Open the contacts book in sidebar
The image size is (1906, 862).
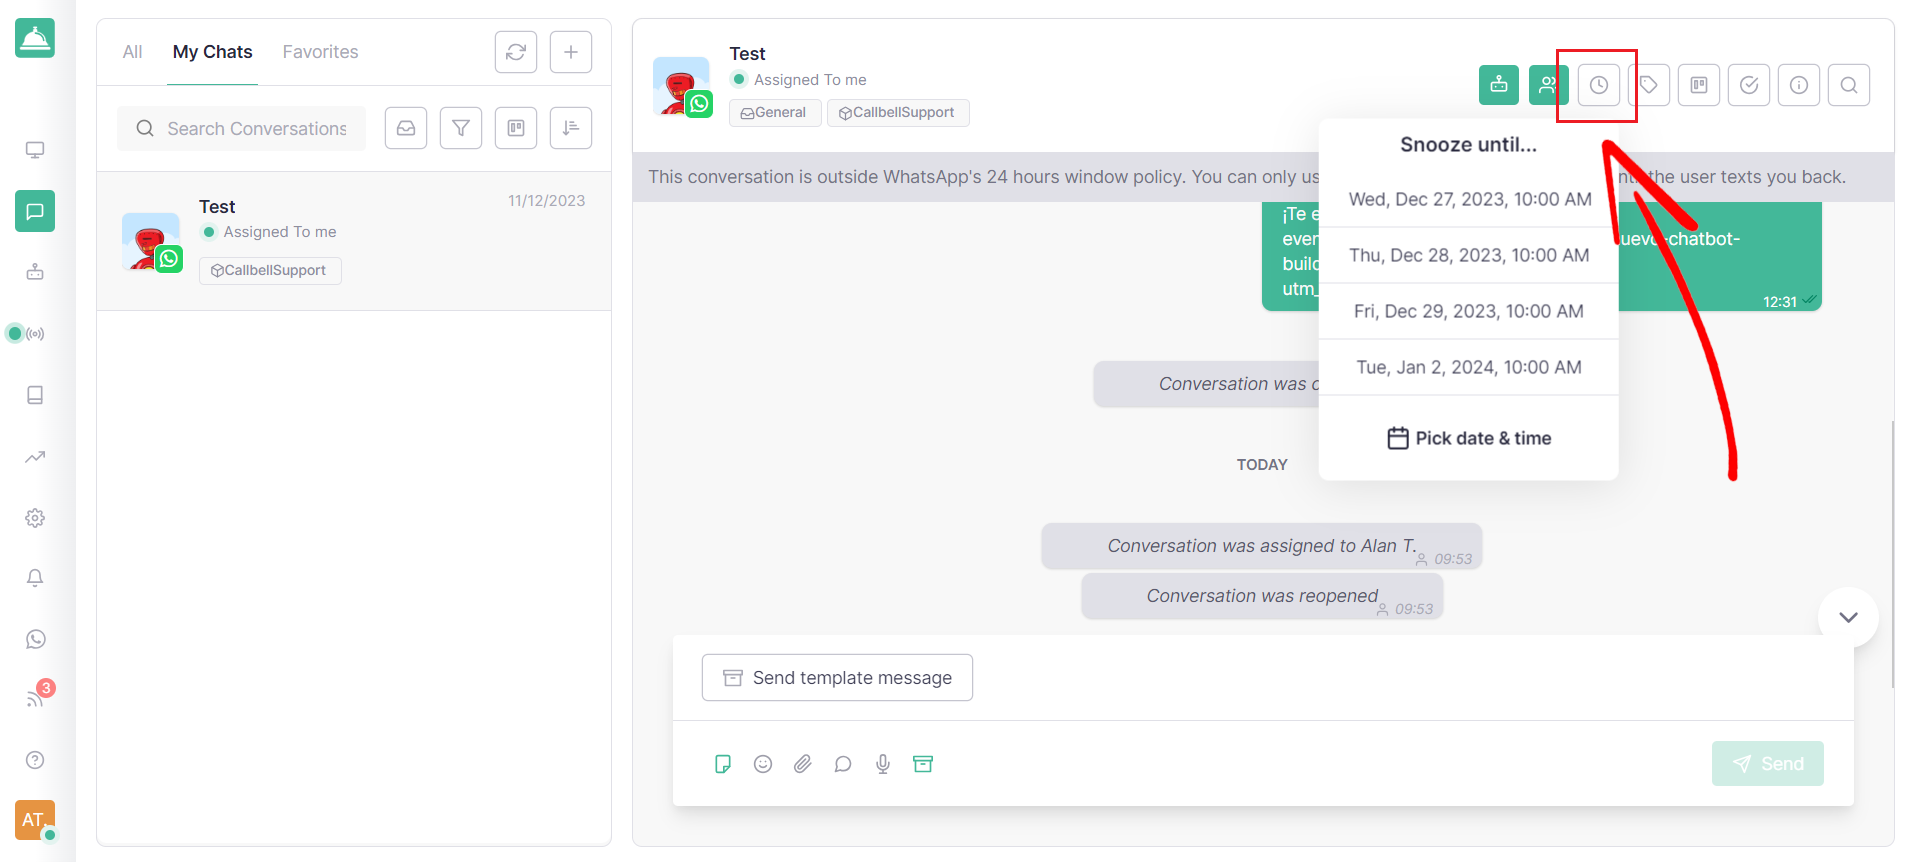pyautogui.click(x=35, y=395)
